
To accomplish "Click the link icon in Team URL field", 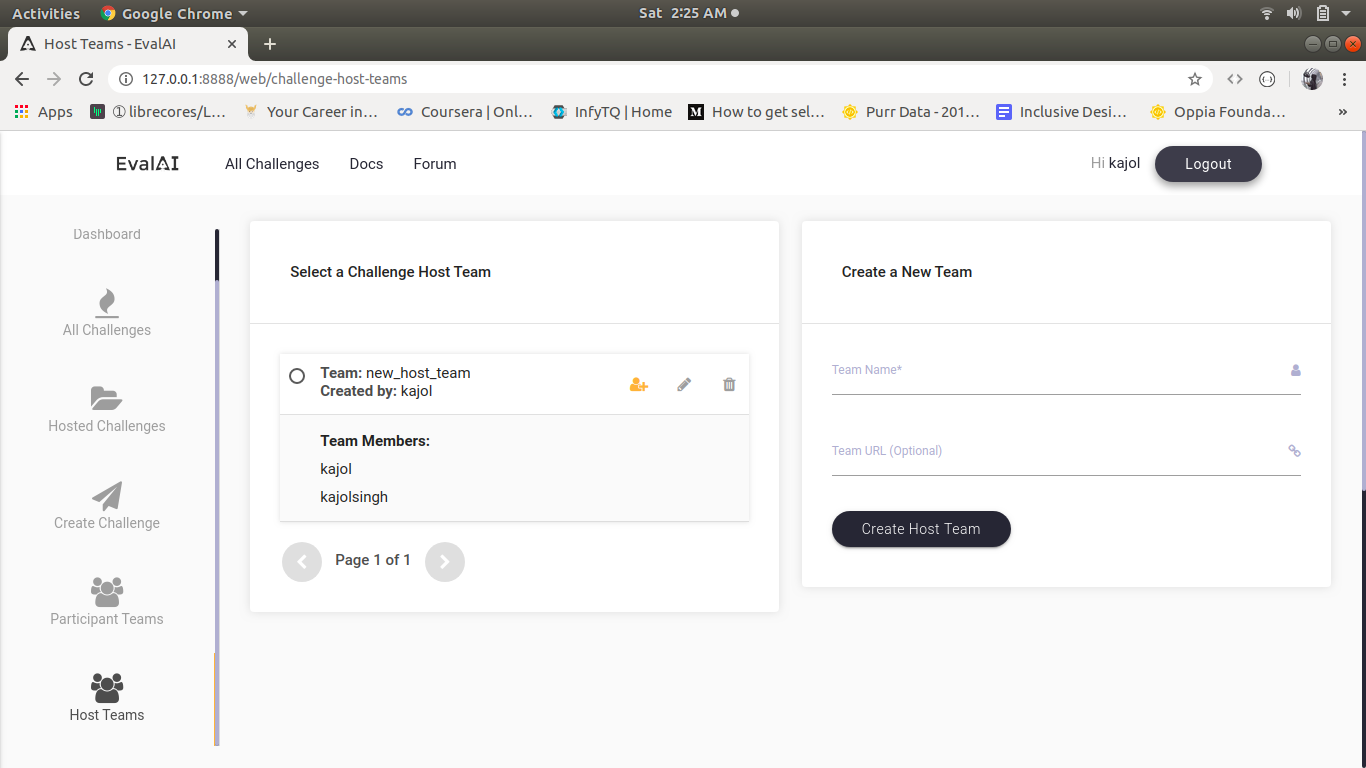I will [x=1295, y=451].
